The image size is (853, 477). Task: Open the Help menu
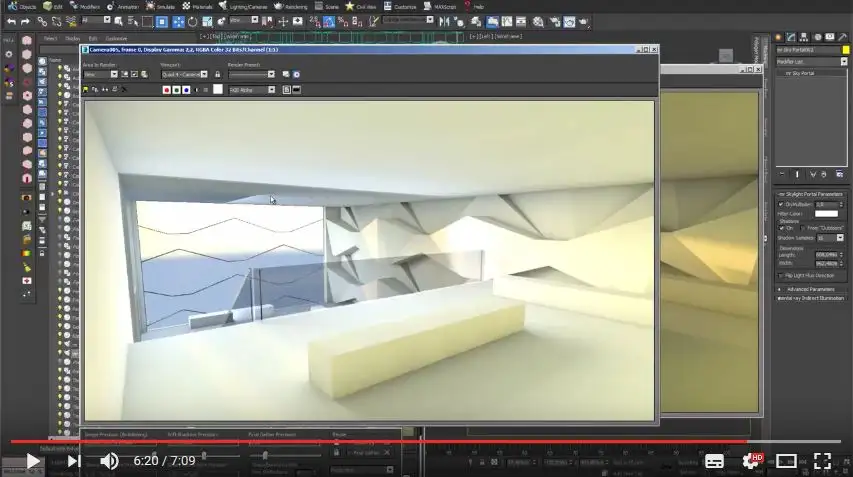tap(473, 7)
